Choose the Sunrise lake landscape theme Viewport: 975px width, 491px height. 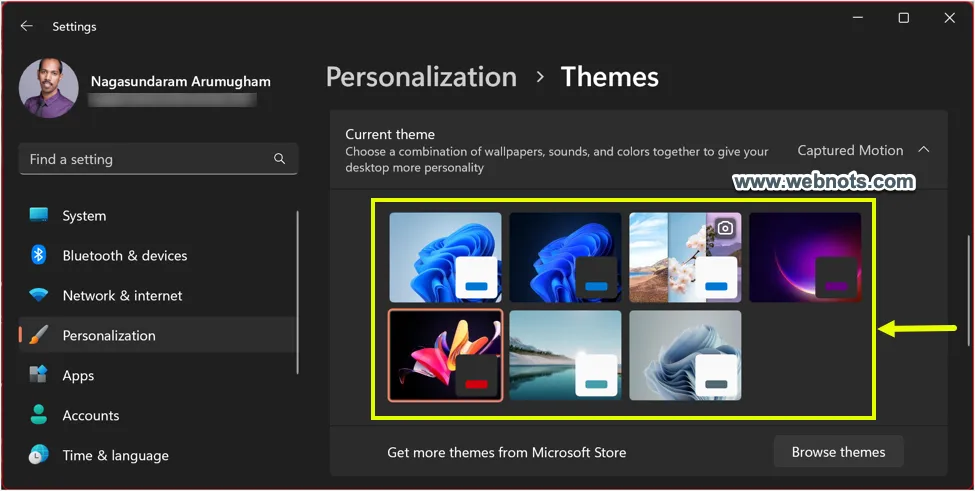(x=565, y=355)
